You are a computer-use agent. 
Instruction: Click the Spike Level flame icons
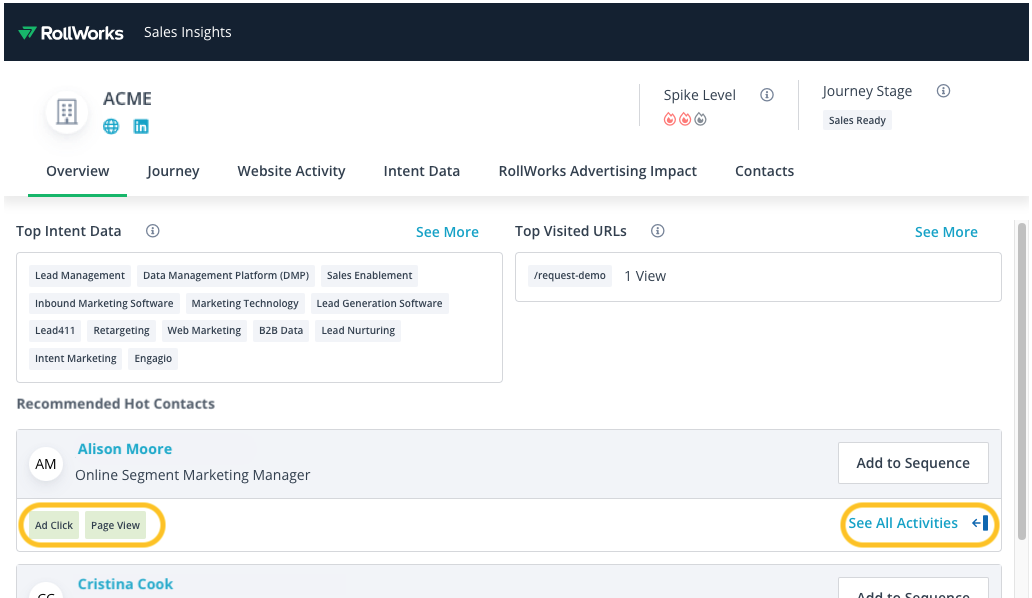[685, 119]
